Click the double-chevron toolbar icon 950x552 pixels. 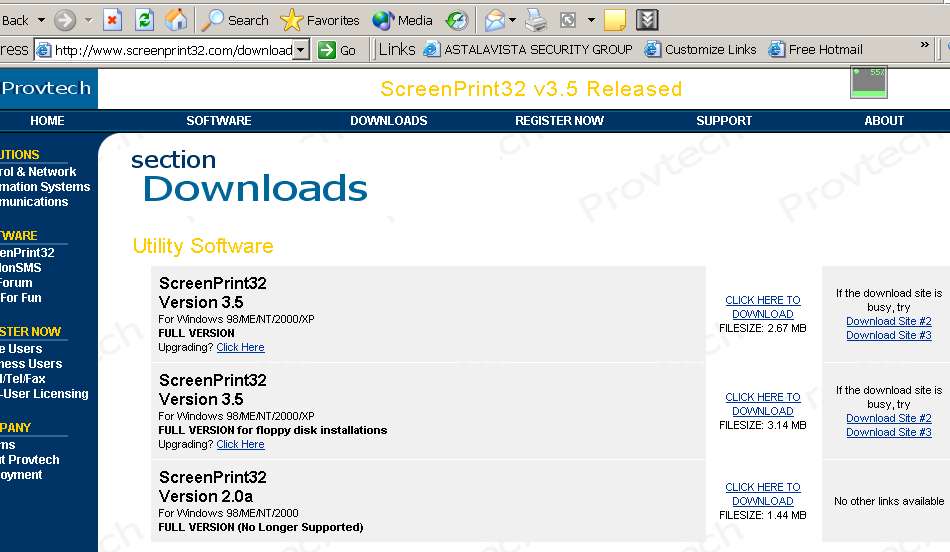647,21
